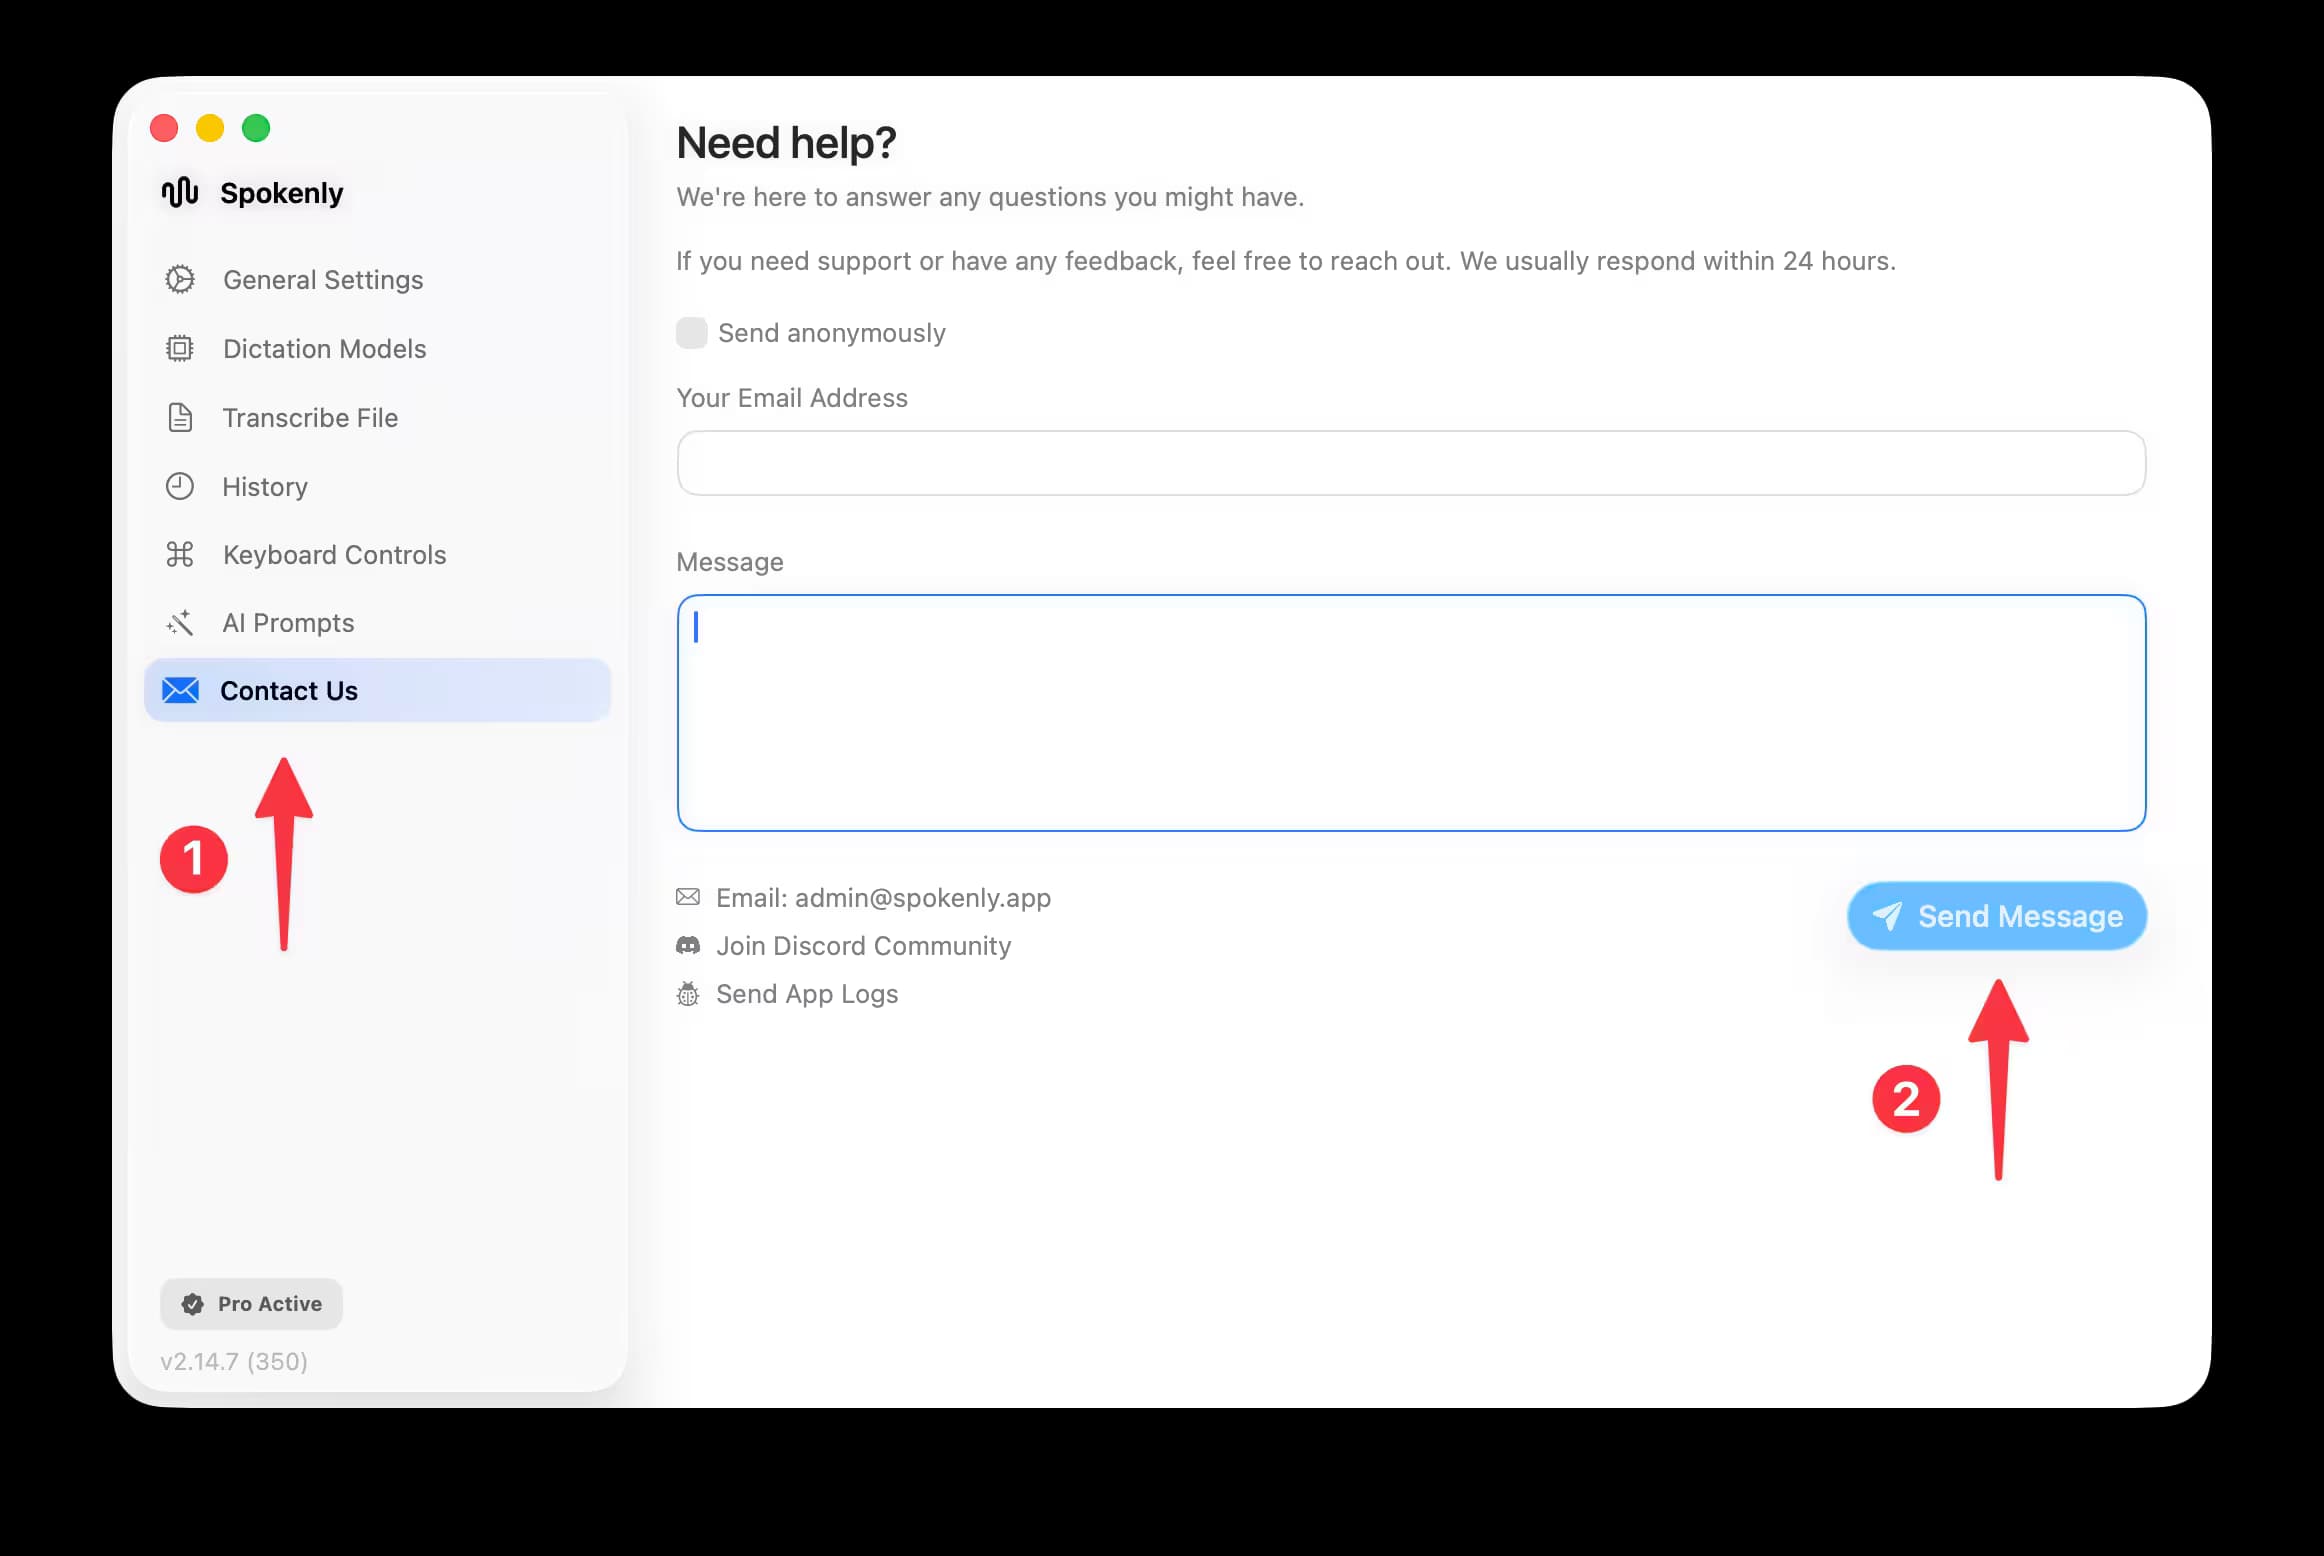The width and height of the screenshot is (2324, 1556).
Task: Click the Keyboard Controls command icon
Action: (x=180, y=554)
